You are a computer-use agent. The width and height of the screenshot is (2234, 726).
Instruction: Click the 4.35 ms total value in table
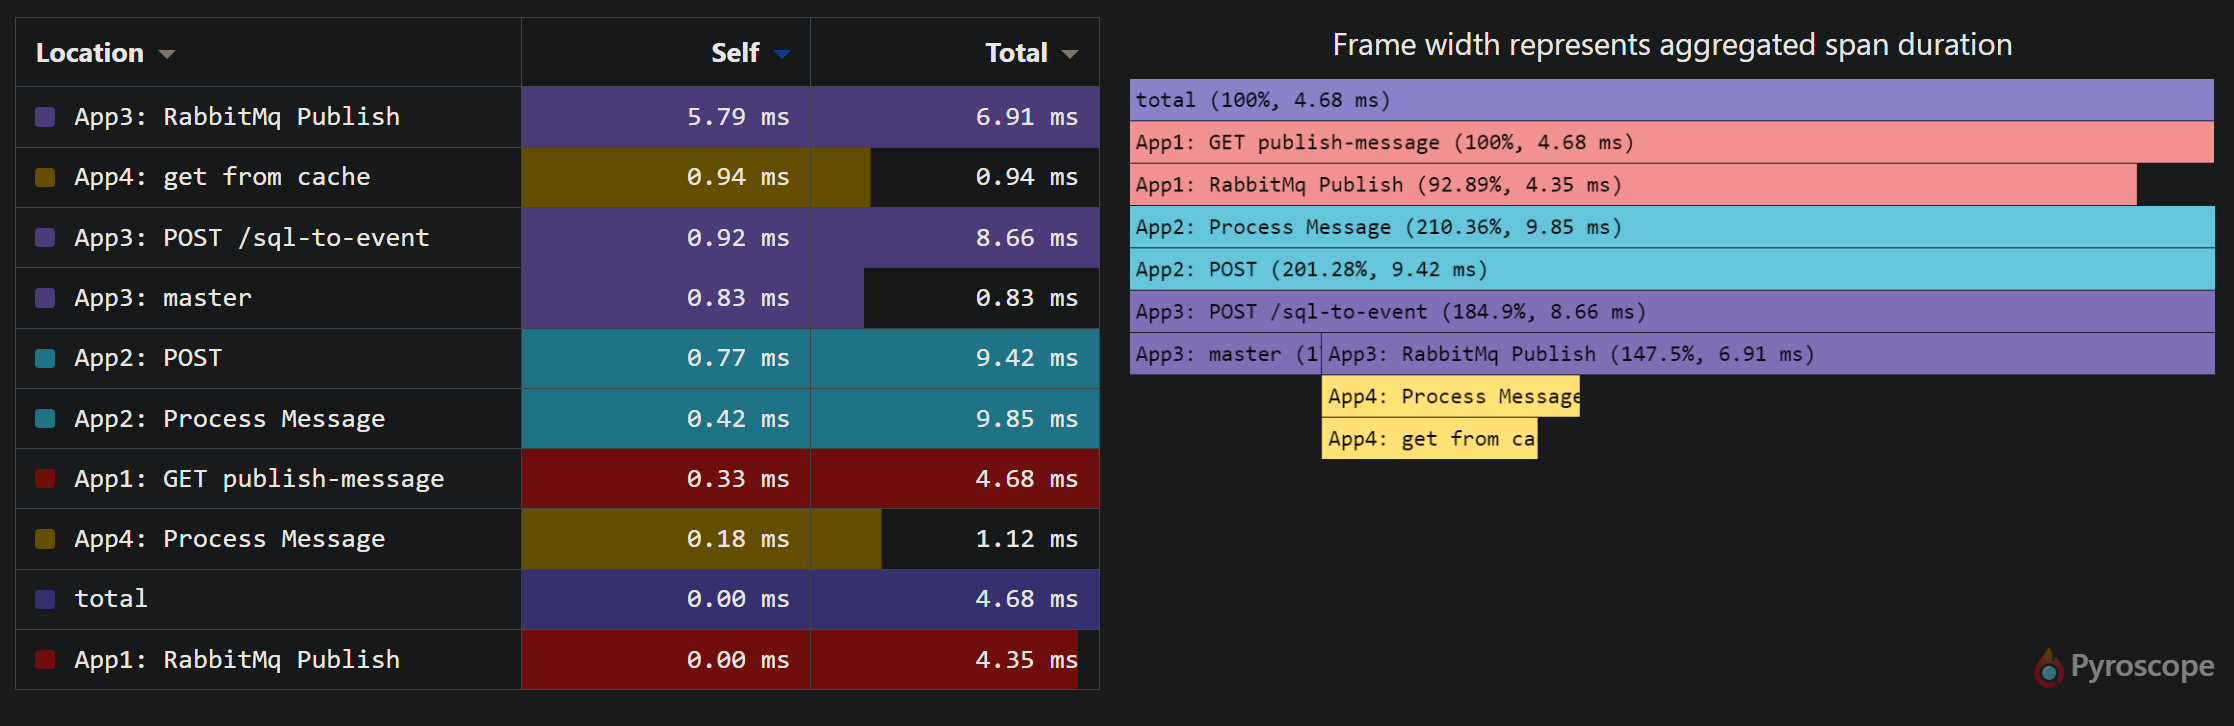[x=1027, y=660]
